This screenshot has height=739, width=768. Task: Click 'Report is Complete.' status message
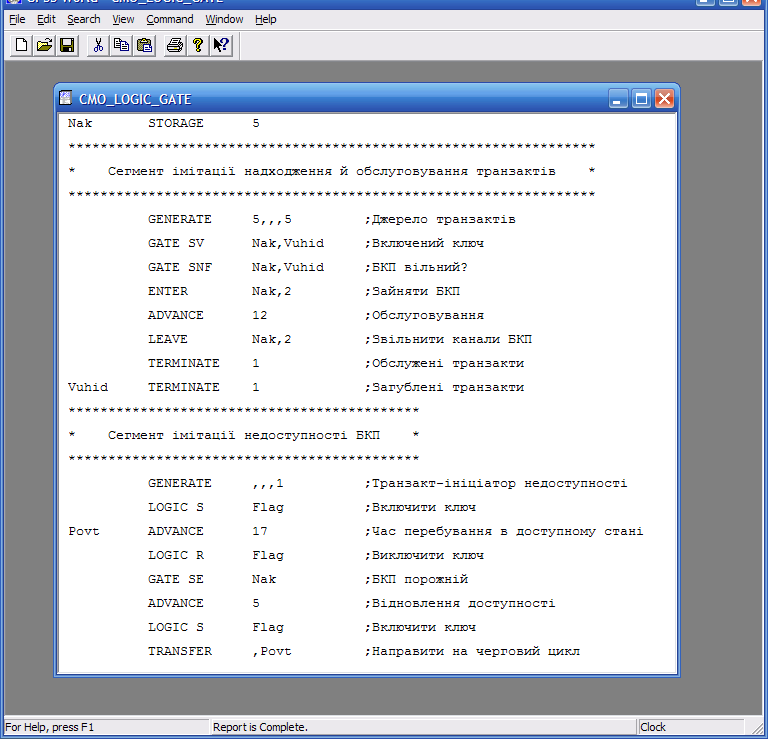pyautogui.click(x=260, y=727)
